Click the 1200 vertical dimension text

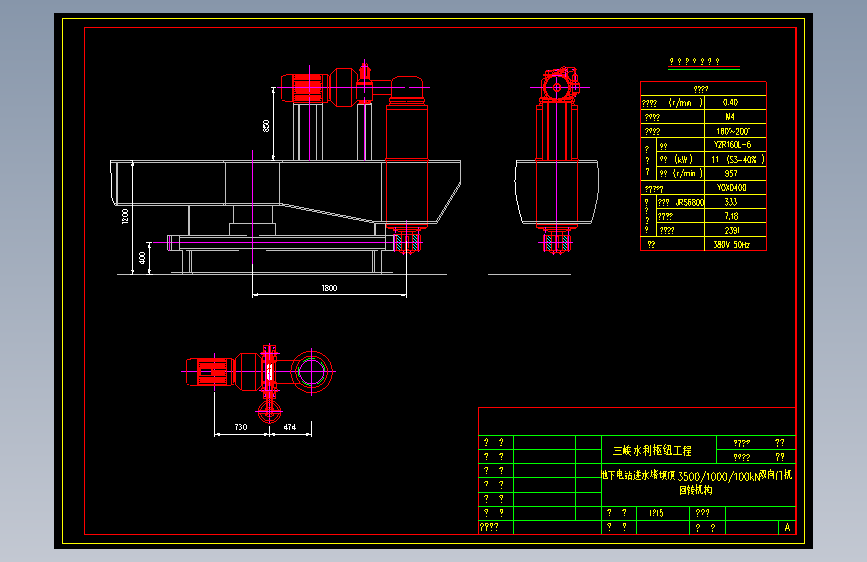[x=126, y=216]
